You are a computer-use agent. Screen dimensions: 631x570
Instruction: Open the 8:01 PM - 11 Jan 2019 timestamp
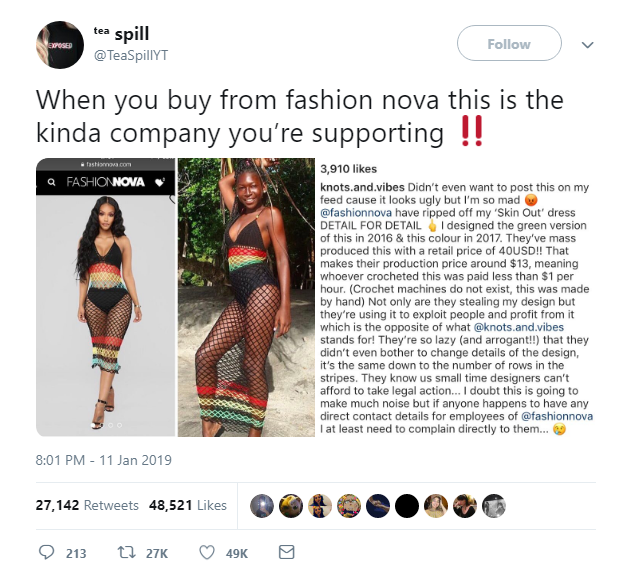[103, 460]
